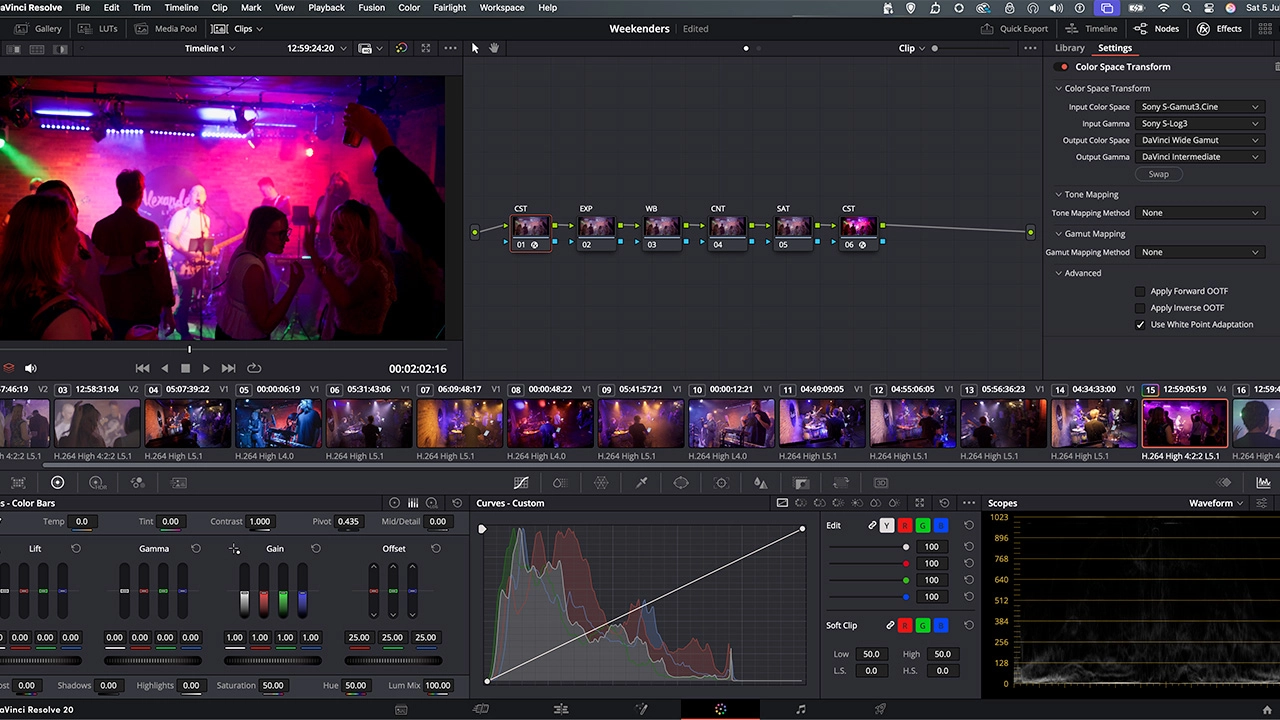
Task: Enable Apply Forward OOTF checkbox
Action: [x=1140, y=291]
